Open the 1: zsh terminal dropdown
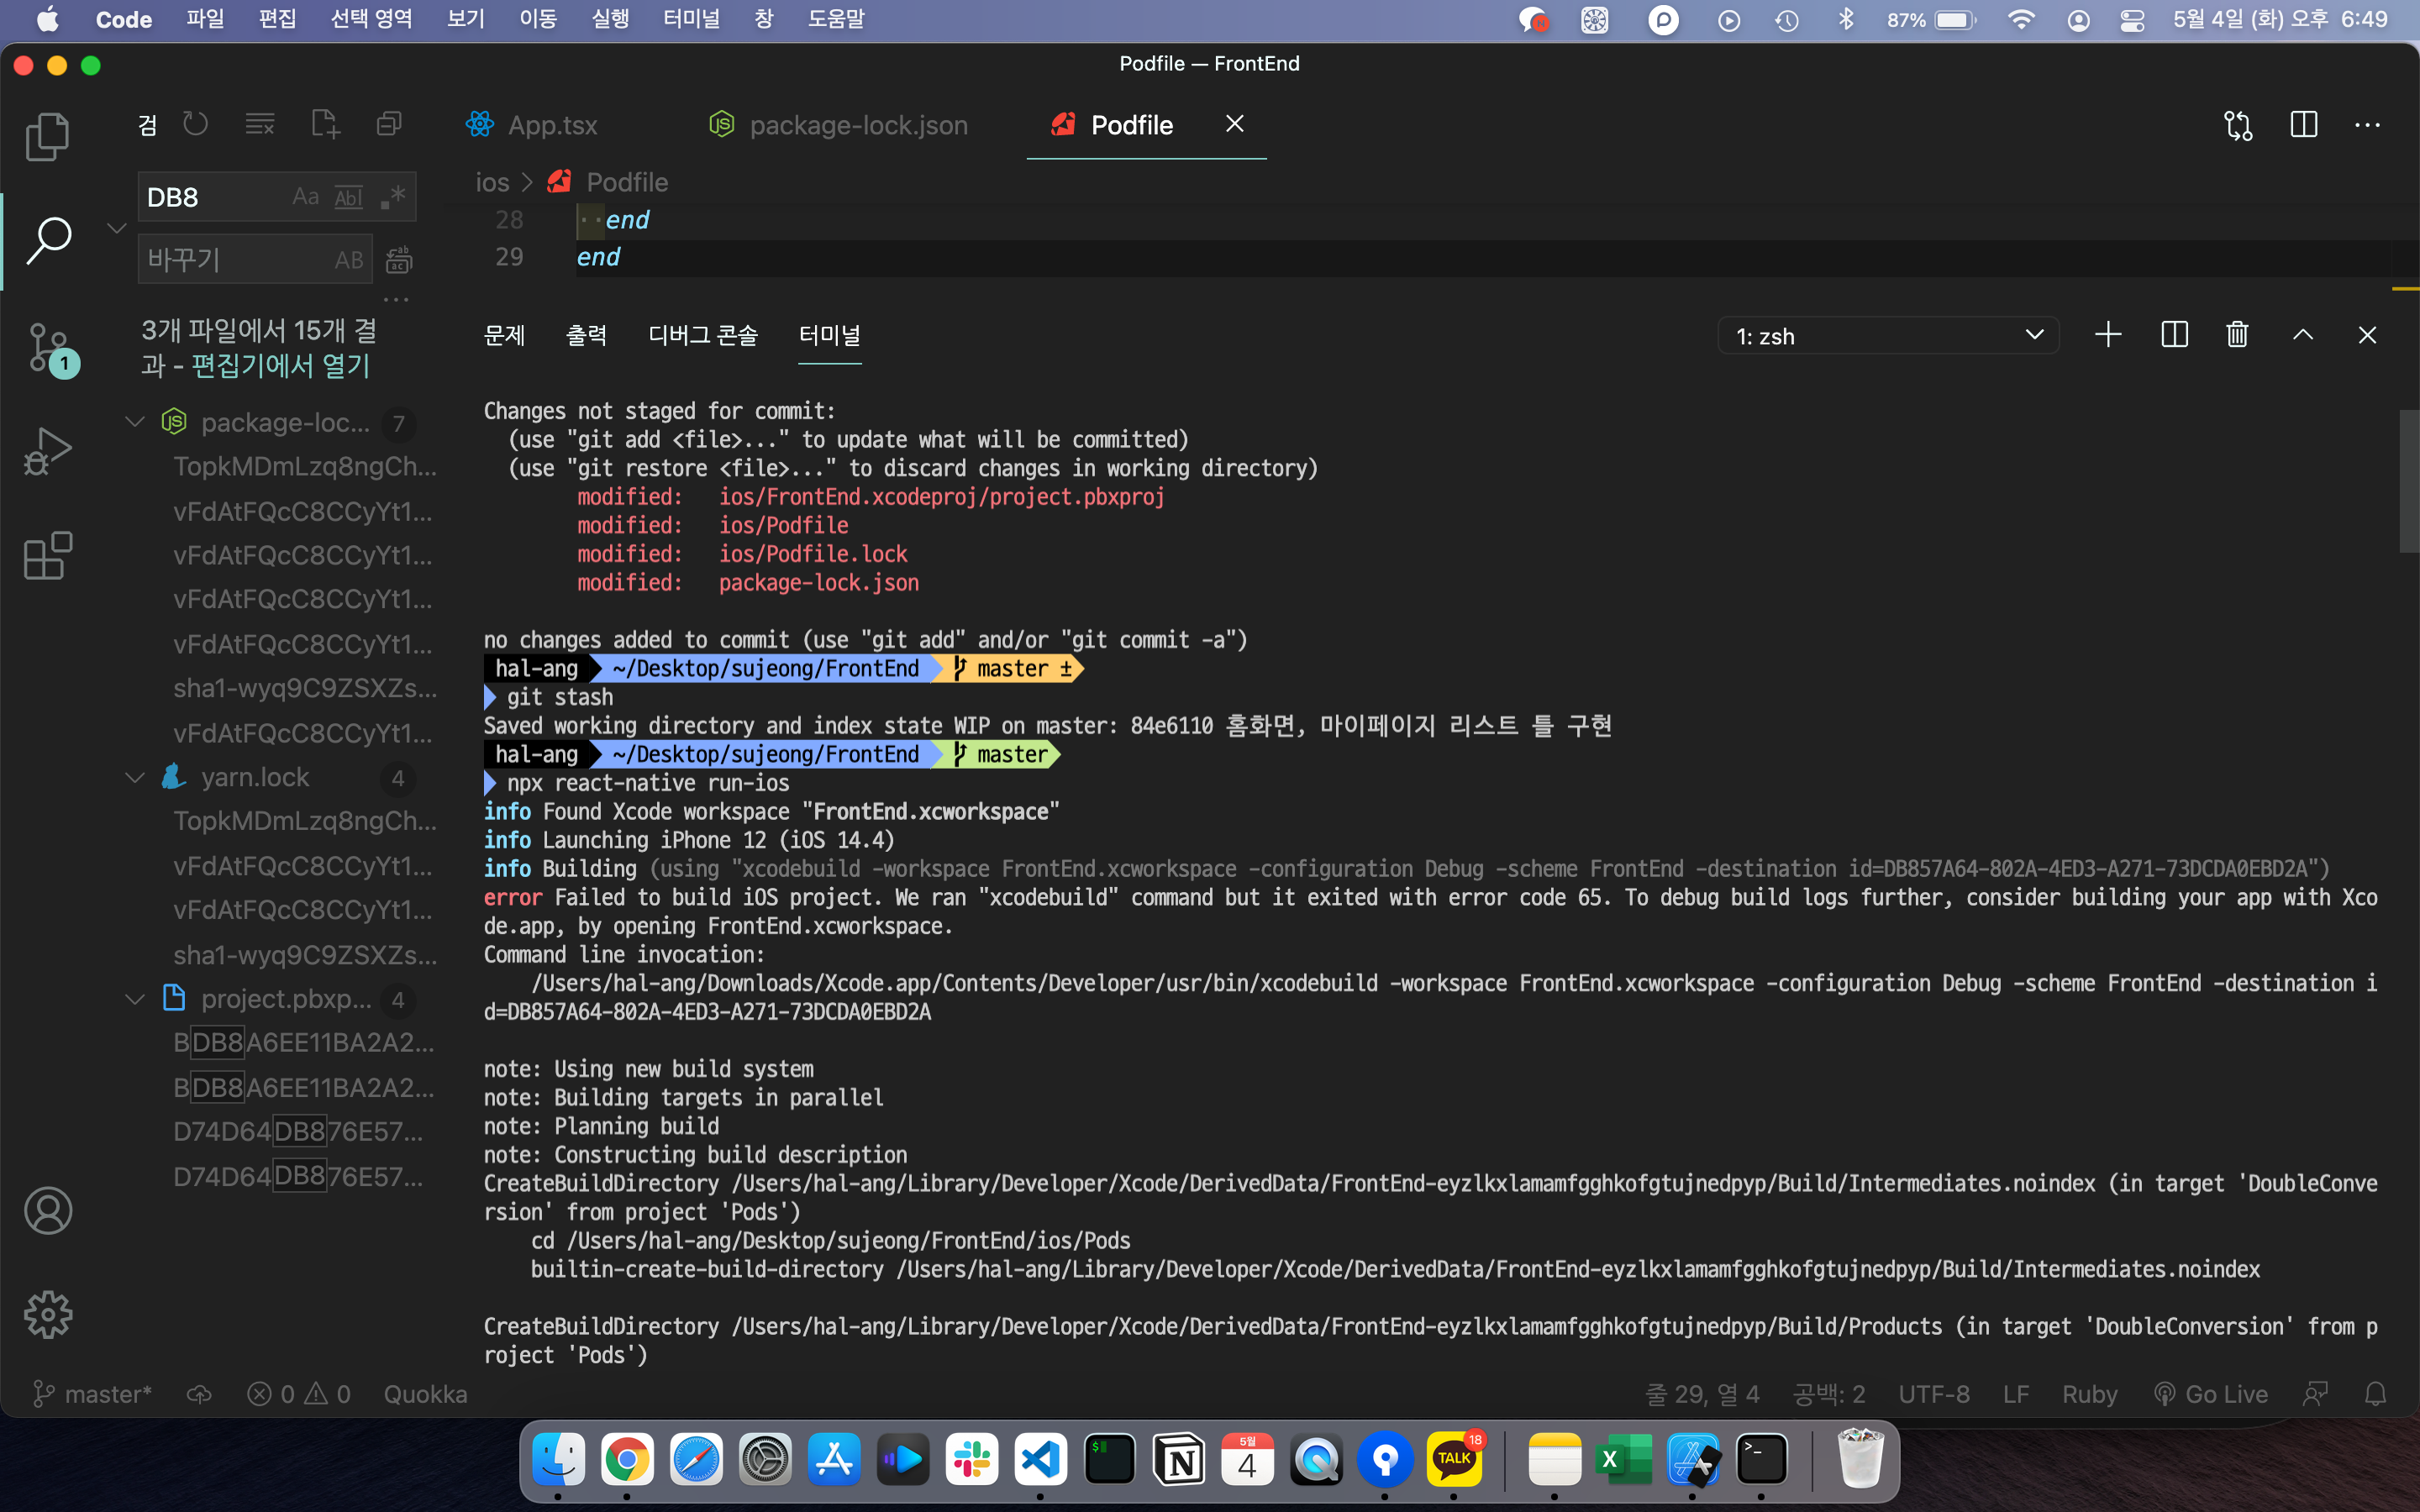 tap(1887, 336)
